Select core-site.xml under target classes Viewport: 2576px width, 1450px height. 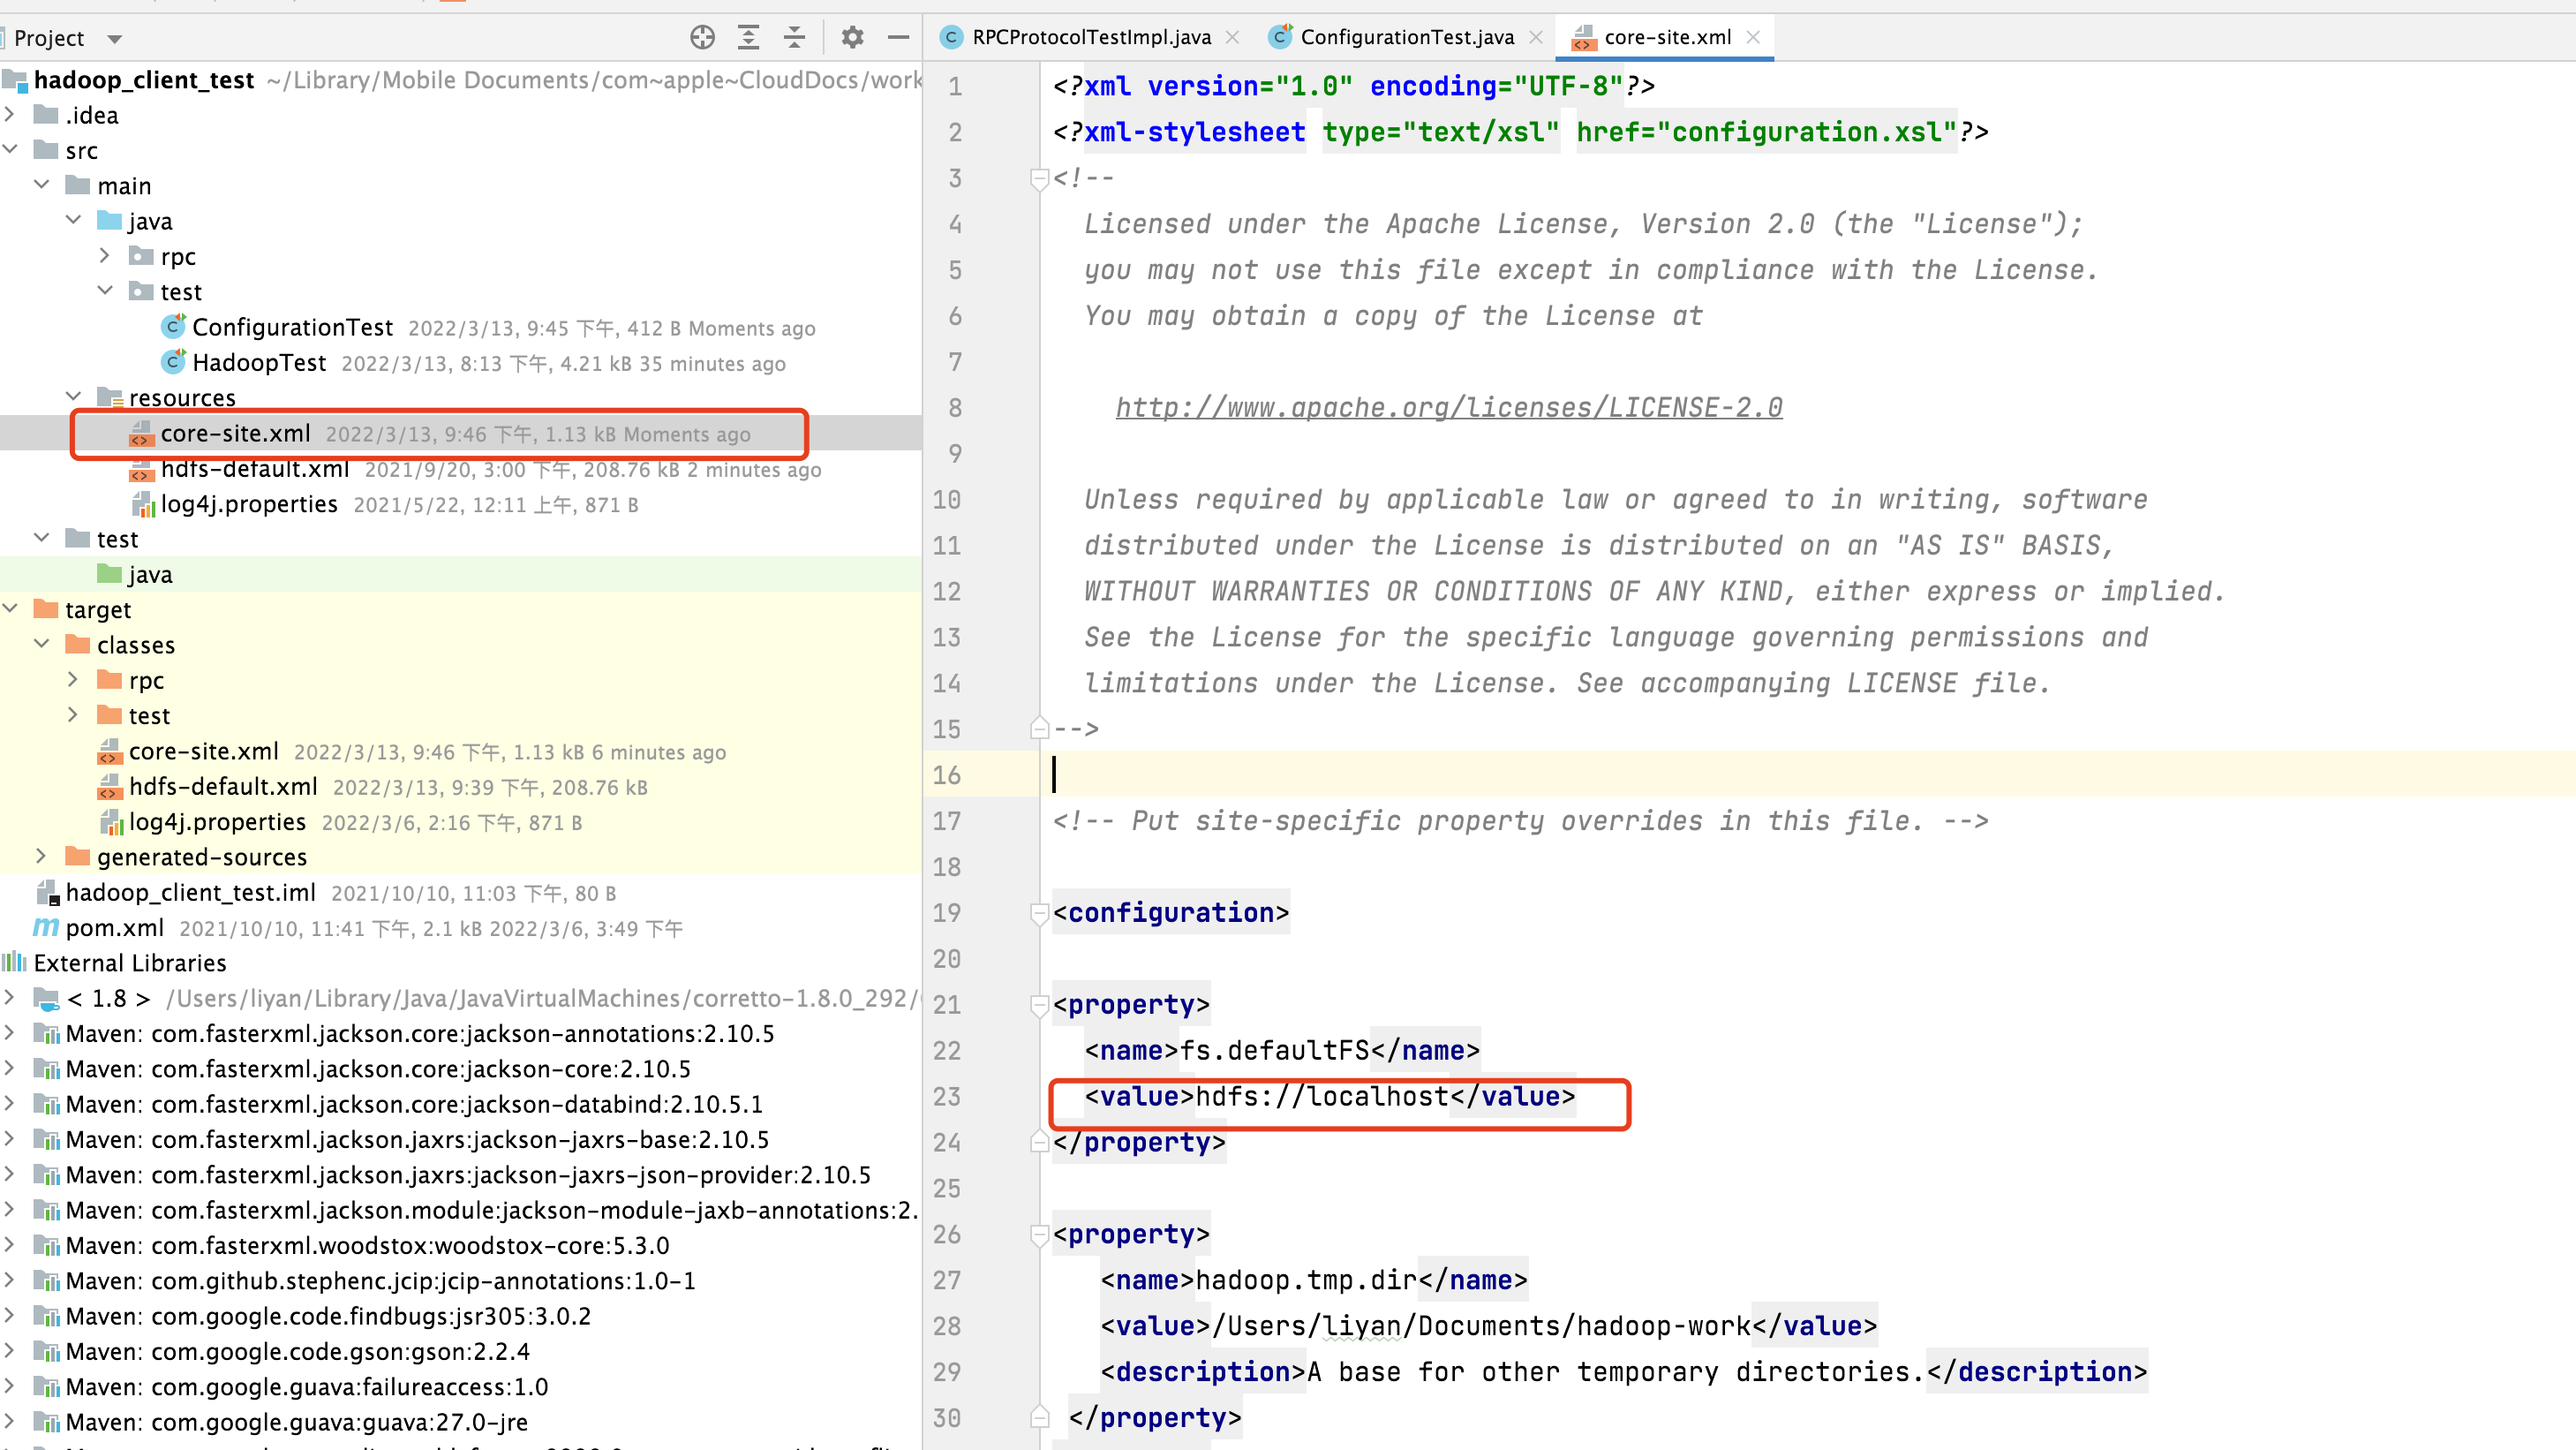203,751
